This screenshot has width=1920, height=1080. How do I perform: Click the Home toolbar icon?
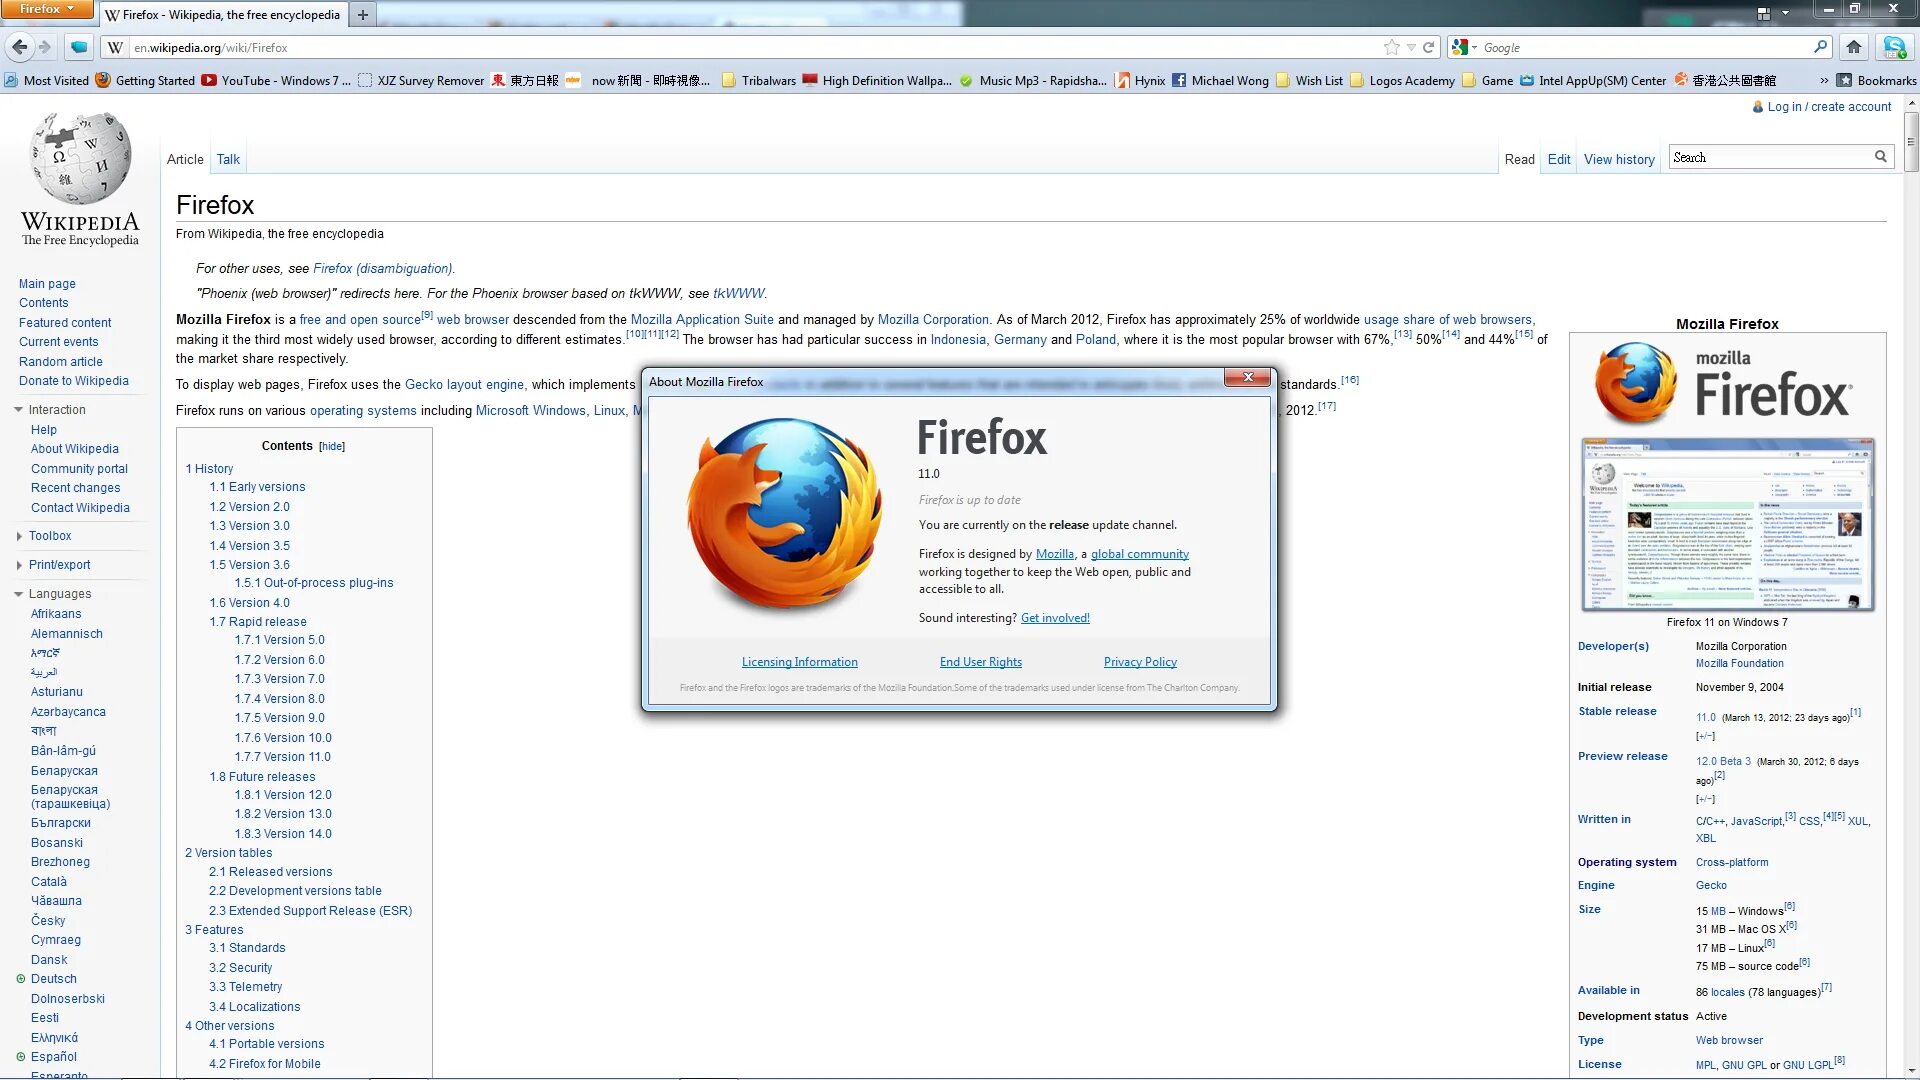coord(1854,47)
